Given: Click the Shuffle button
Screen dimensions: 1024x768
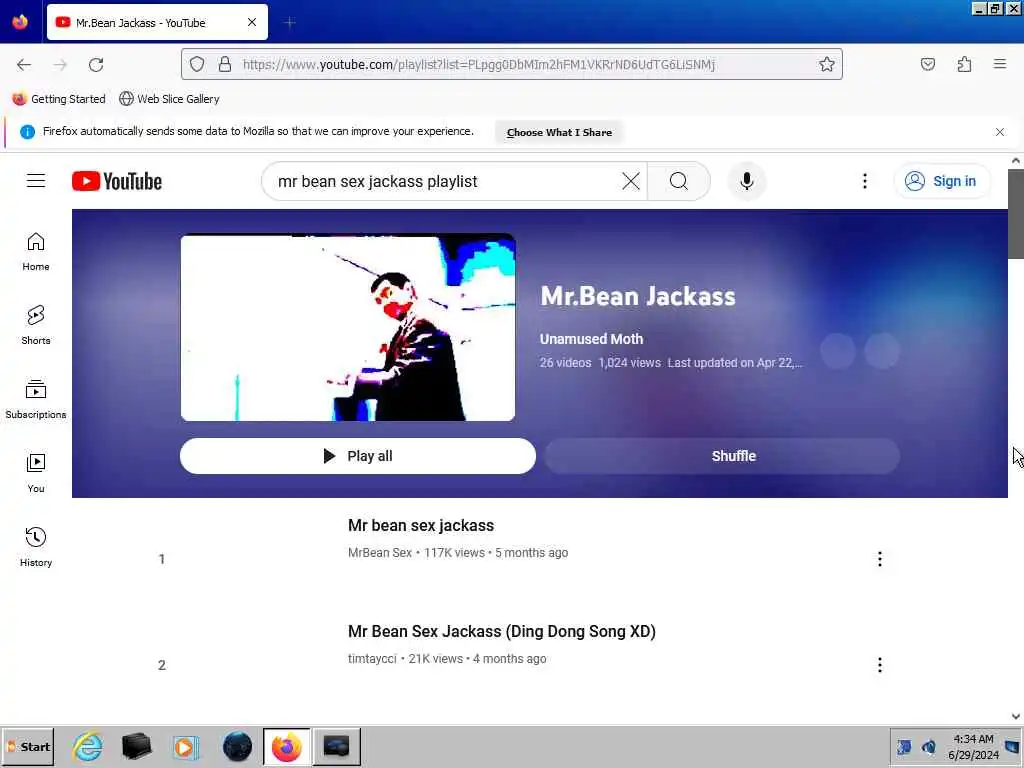Looking at the screenshot, I should coord(722,456).
